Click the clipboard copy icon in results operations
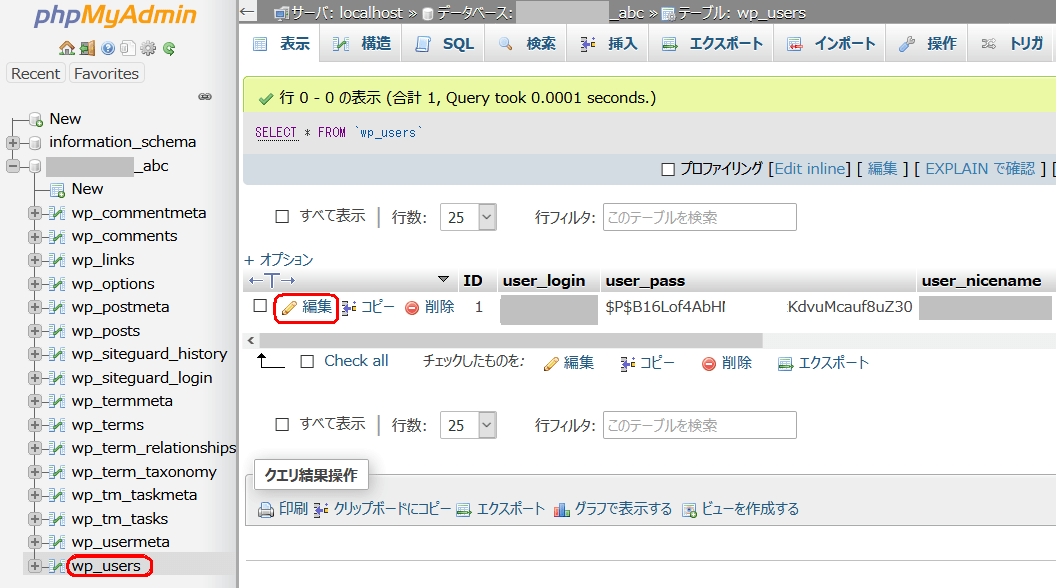The width and height of the screenshot is (1056, 588). pos(321,510)
